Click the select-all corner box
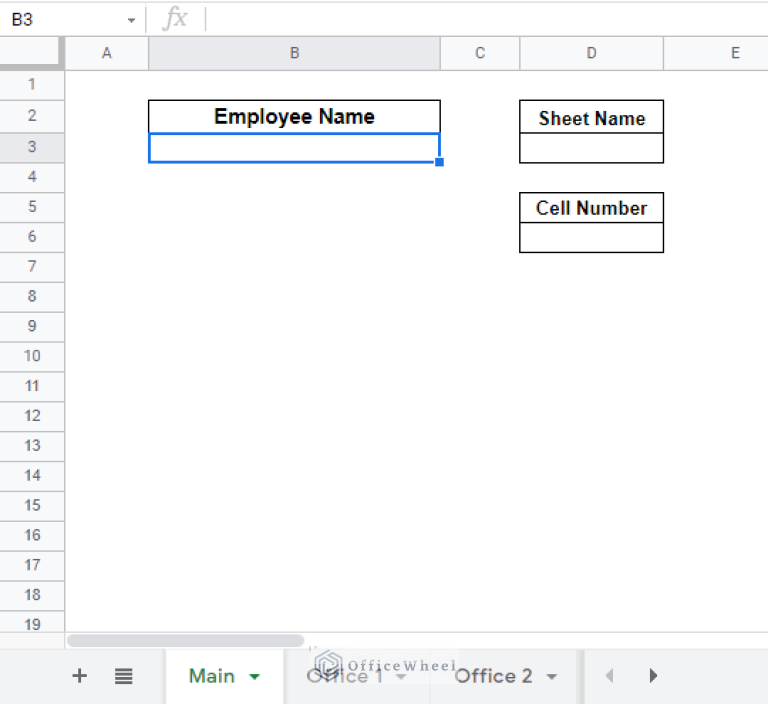The image size is (768, 704). click(x=32, y=53)
